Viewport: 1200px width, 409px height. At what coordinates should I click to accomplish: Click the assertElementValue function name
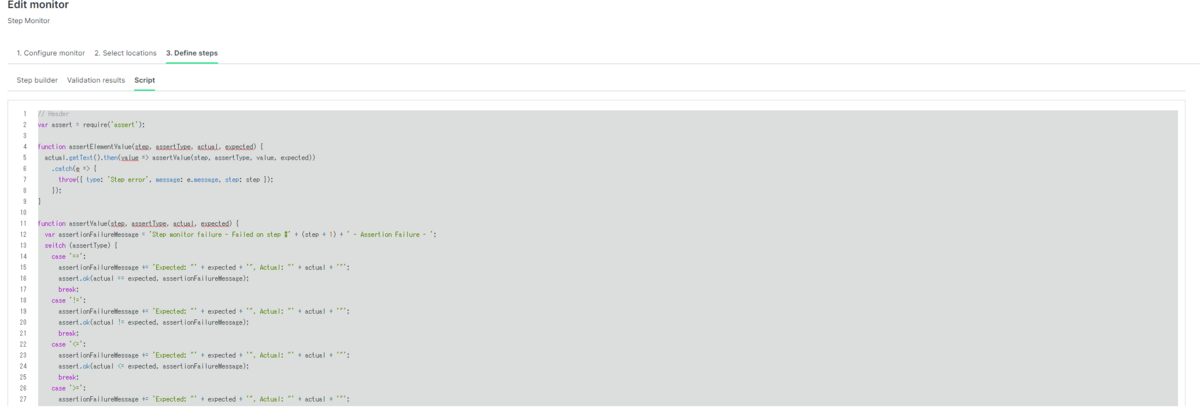pyautogui.click(x=96, y=146)
